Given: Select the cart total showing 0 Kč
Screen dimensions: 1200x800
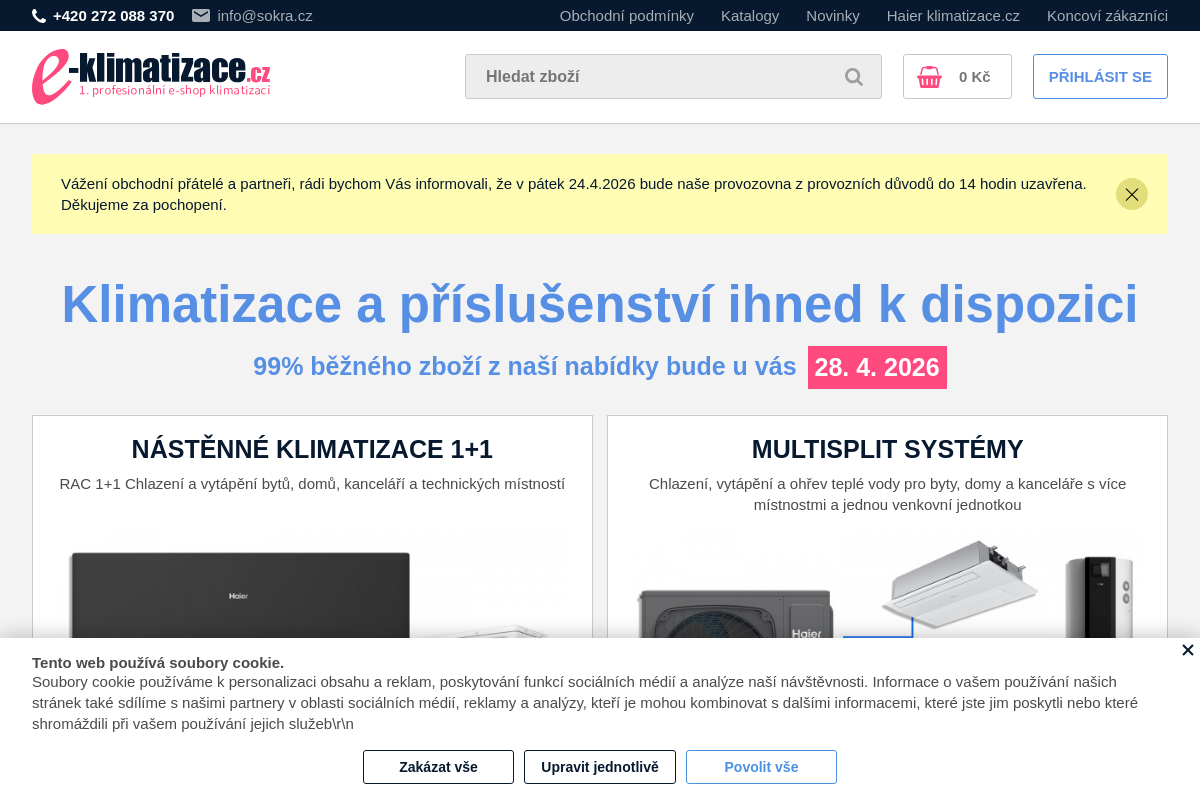Looking at the screenshot, I should [974, 76].
